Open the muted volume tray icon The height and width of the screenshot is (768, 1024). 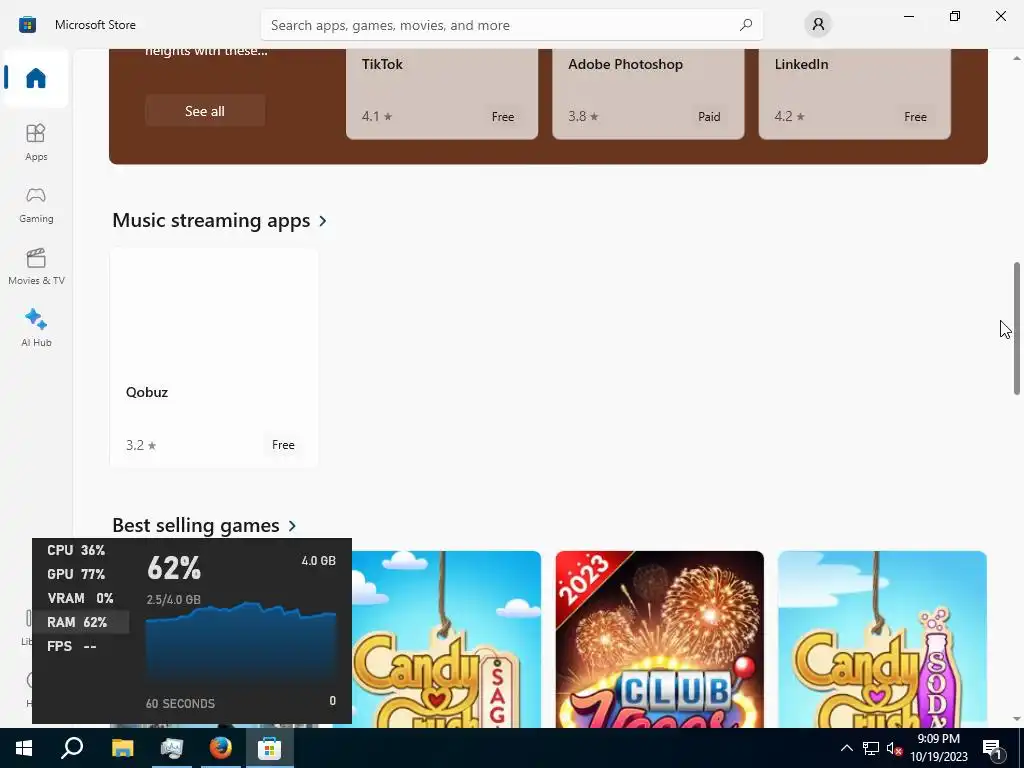894,748
